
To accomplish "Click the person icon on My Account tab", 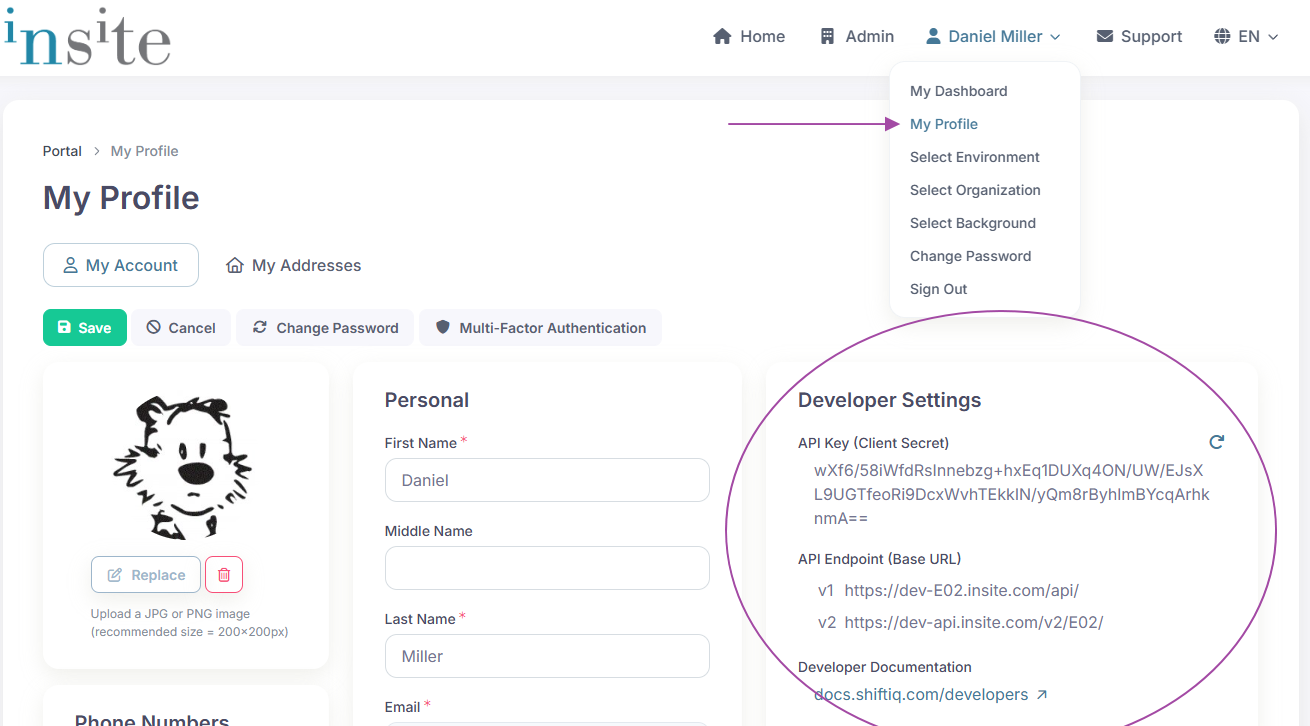I will click(70, 265).
